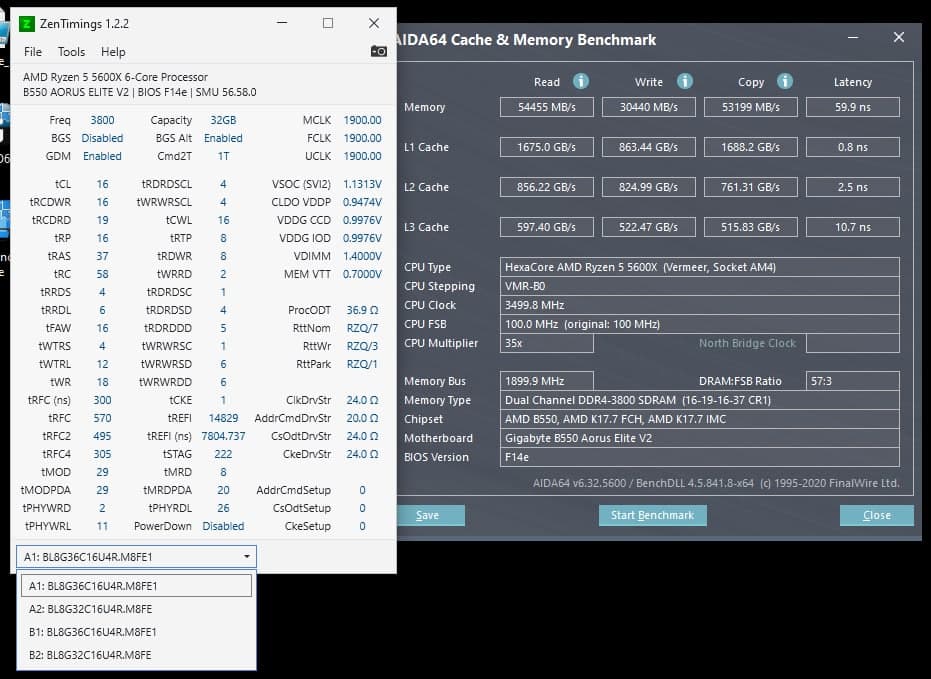Viewport: 931px width, 679px height.
Task: Minimize the AIDA64 benchmark window
Action: point(853,37)
